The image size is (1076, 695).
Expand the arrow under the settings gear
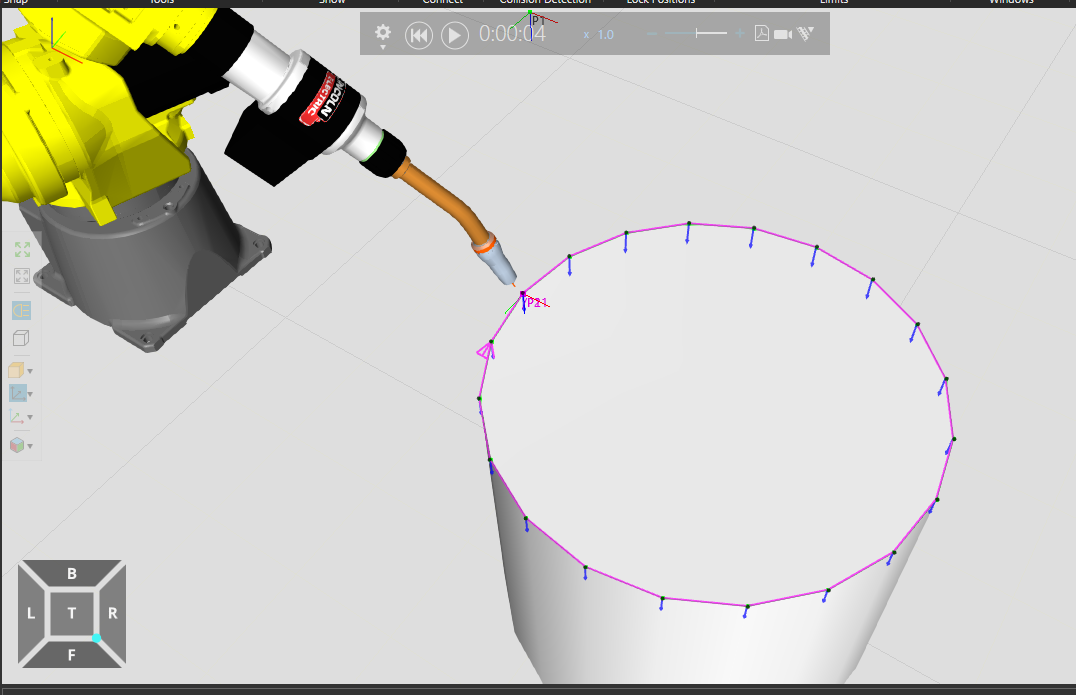pyautogui.click(x=383, y=47)
